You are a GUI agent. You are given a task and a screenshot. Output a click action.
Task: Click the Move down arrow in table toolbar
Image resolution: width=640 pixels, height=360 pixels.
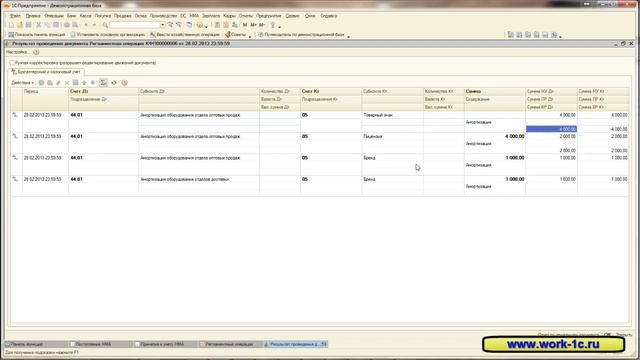click(x=93, y=83)
